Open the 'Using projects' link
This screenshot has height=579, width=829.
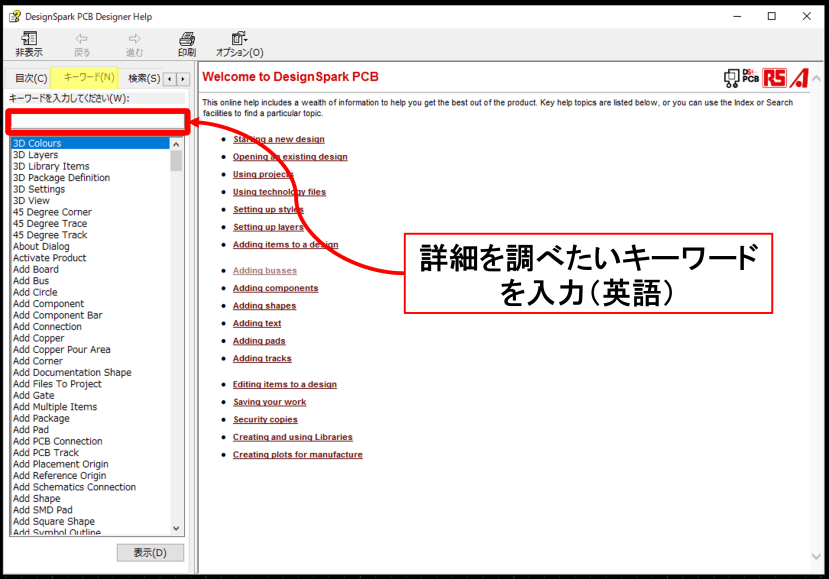[x=263, y=174]
